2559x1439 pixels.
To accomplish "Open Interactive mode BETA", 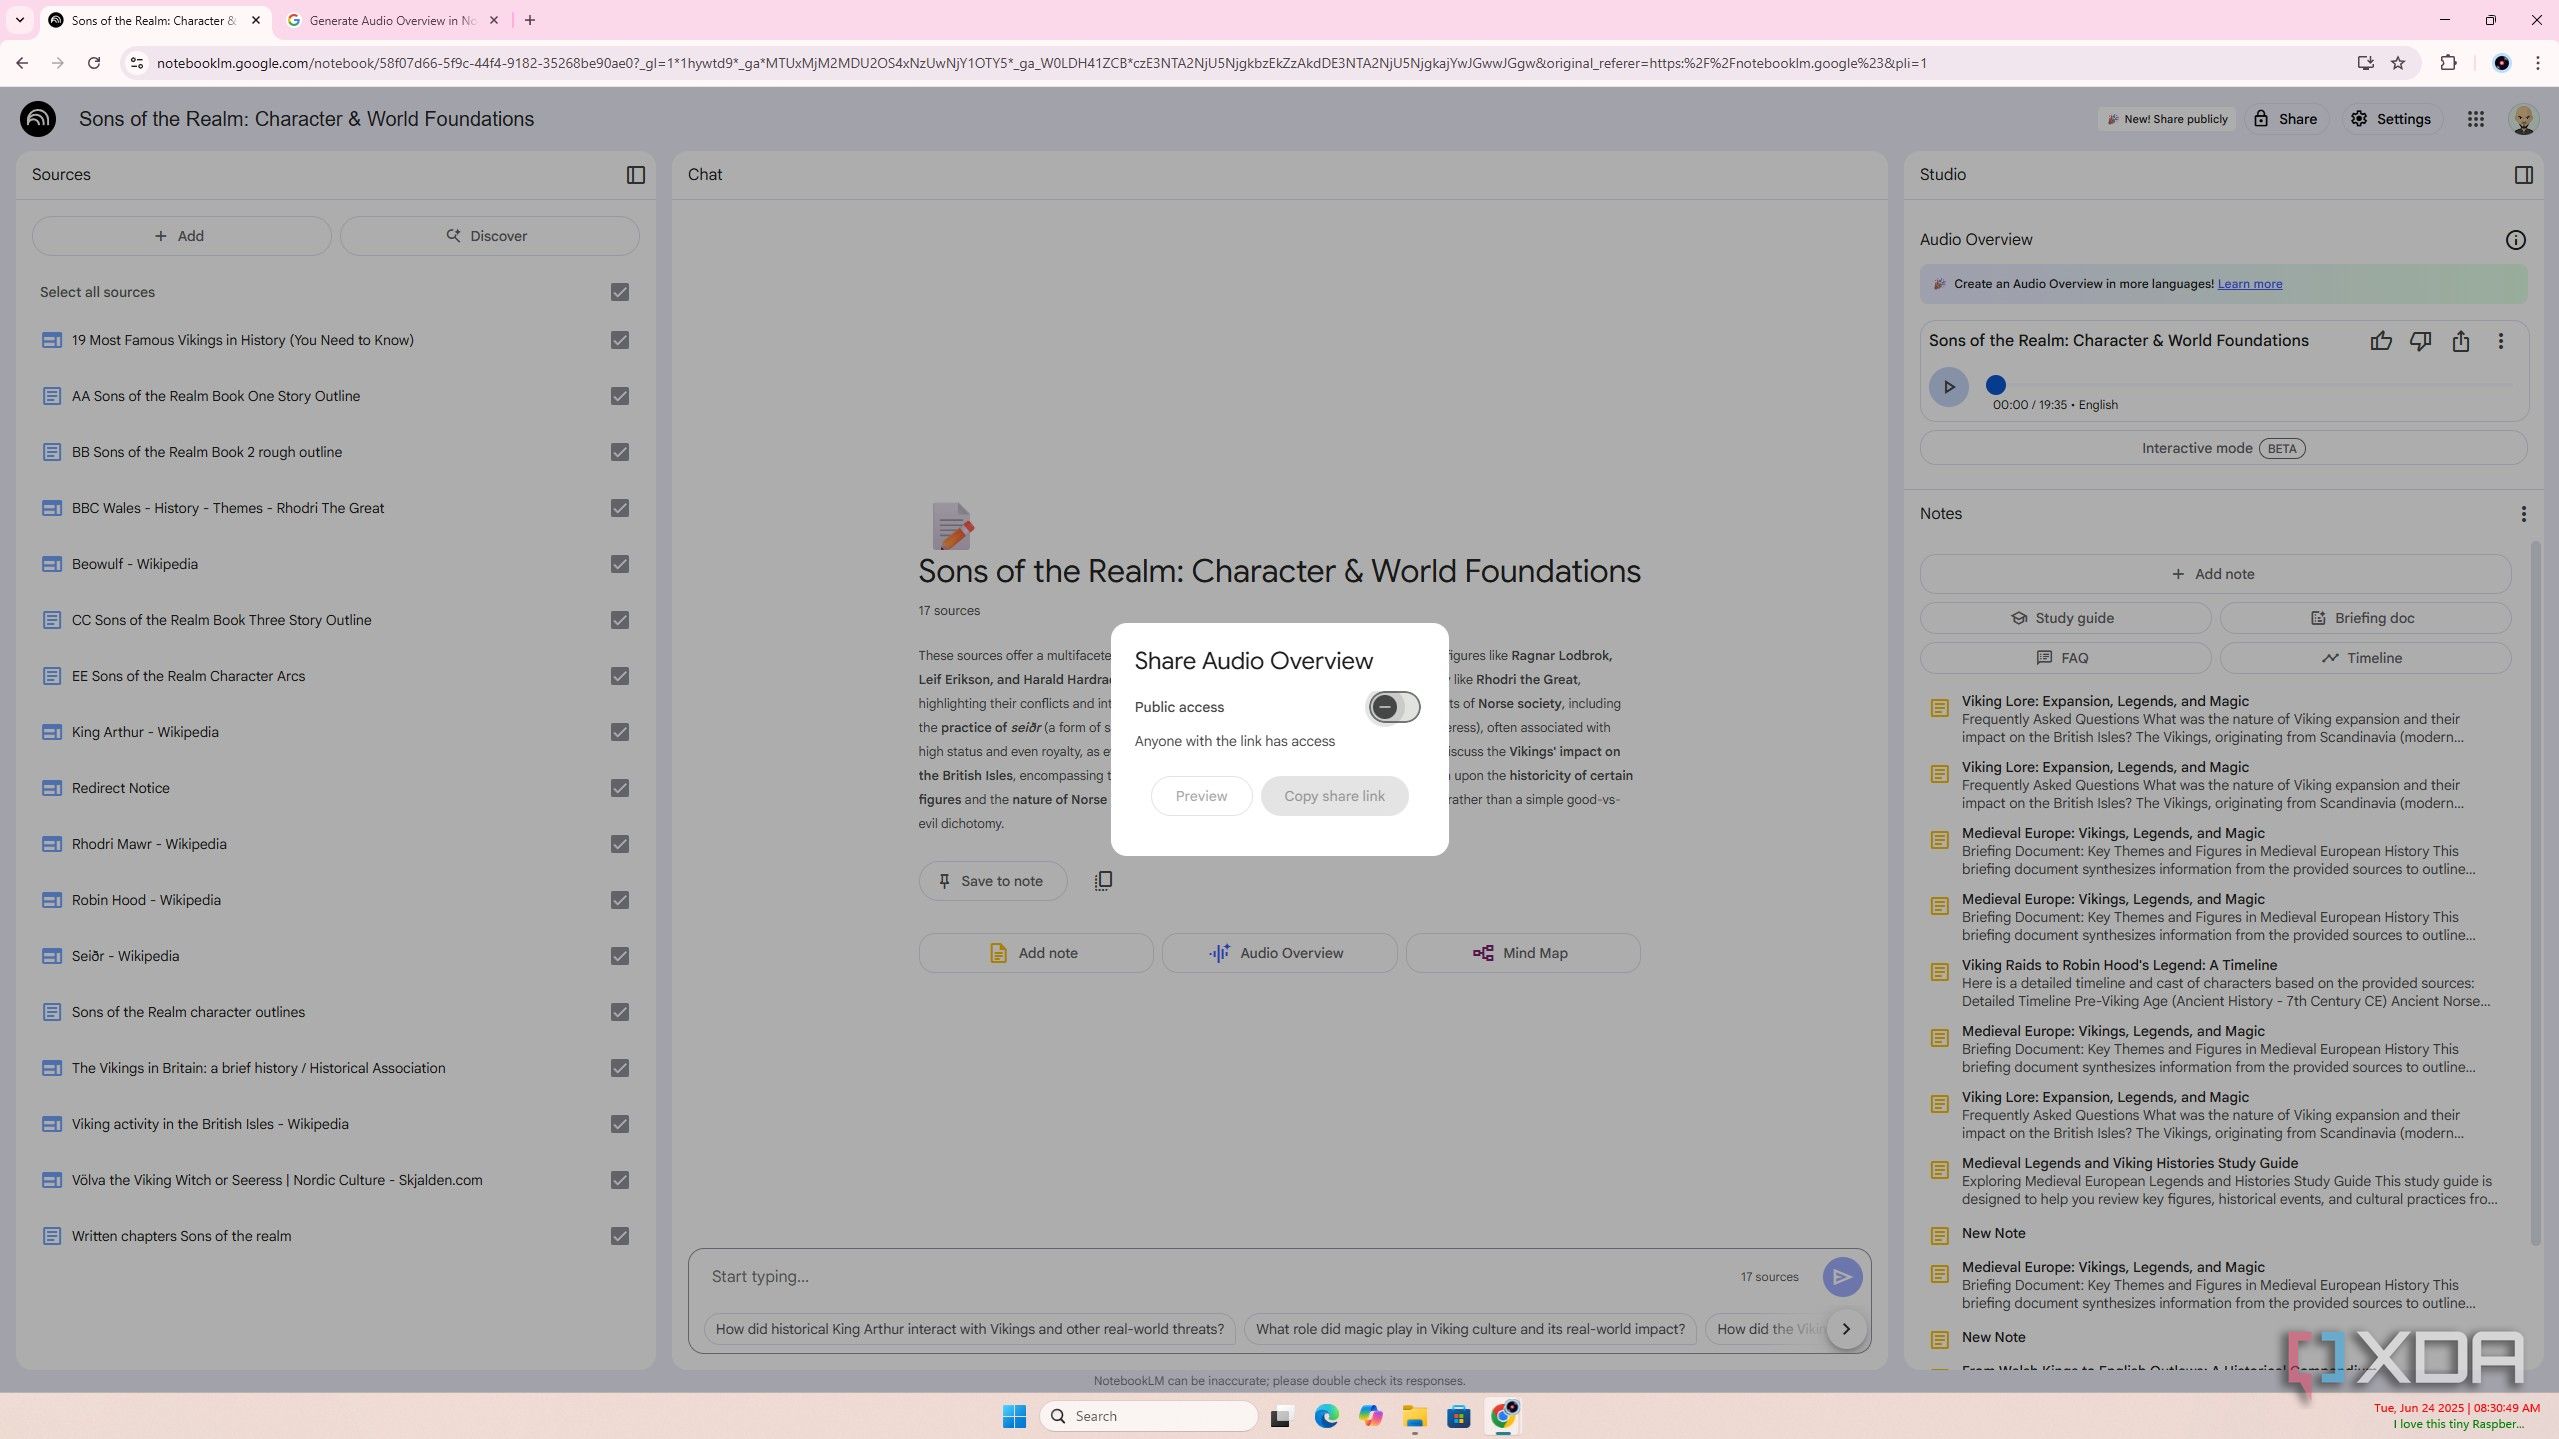I will (x=2222, y=448).
